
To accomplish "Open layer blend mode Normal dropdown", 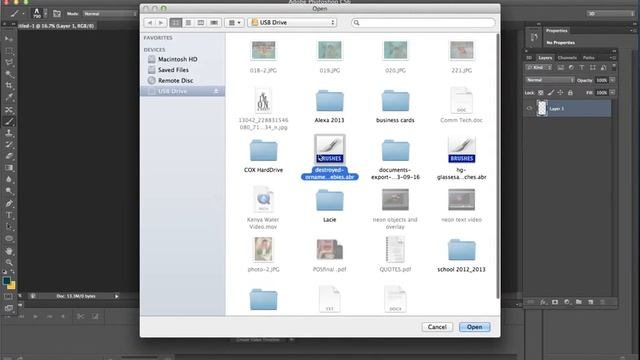I will (x=550, y=80).
